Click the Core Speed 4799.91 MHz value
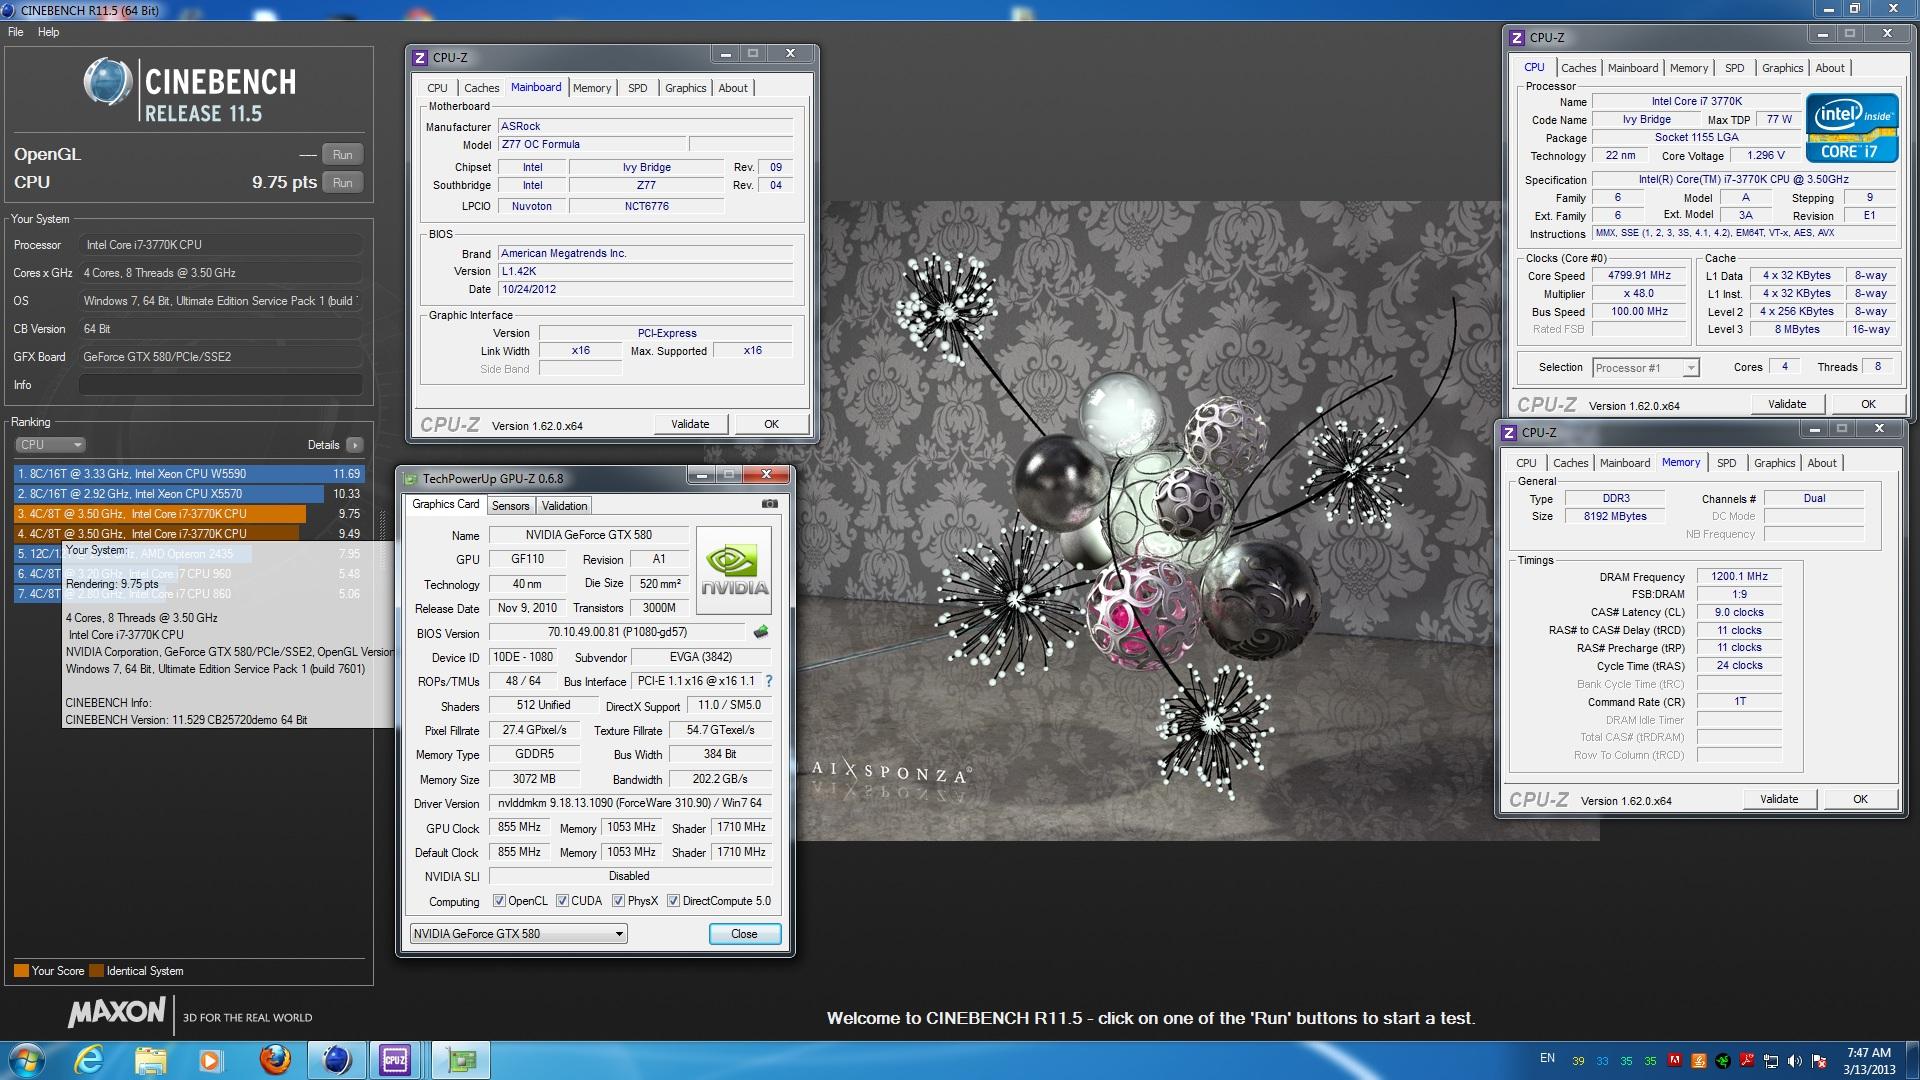The width and height of the screenshot is (1920, 1080). (1639, 276)
